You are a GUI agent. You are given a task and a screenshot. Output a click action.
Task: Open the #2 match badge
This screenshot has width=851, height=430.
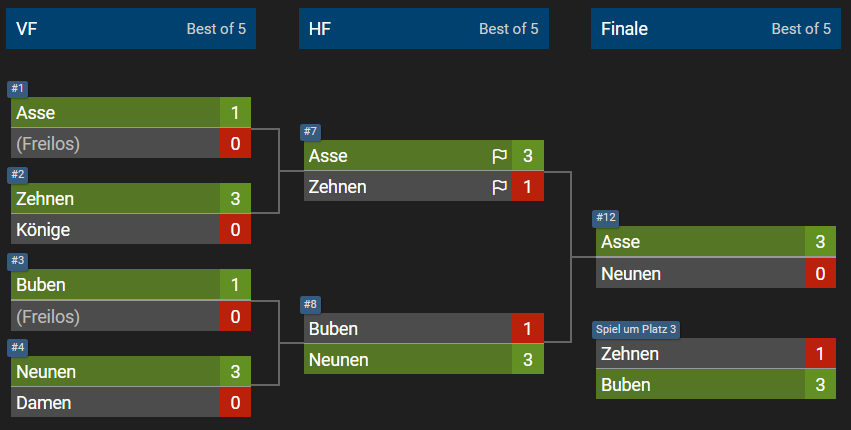click(x=17, y=174)
